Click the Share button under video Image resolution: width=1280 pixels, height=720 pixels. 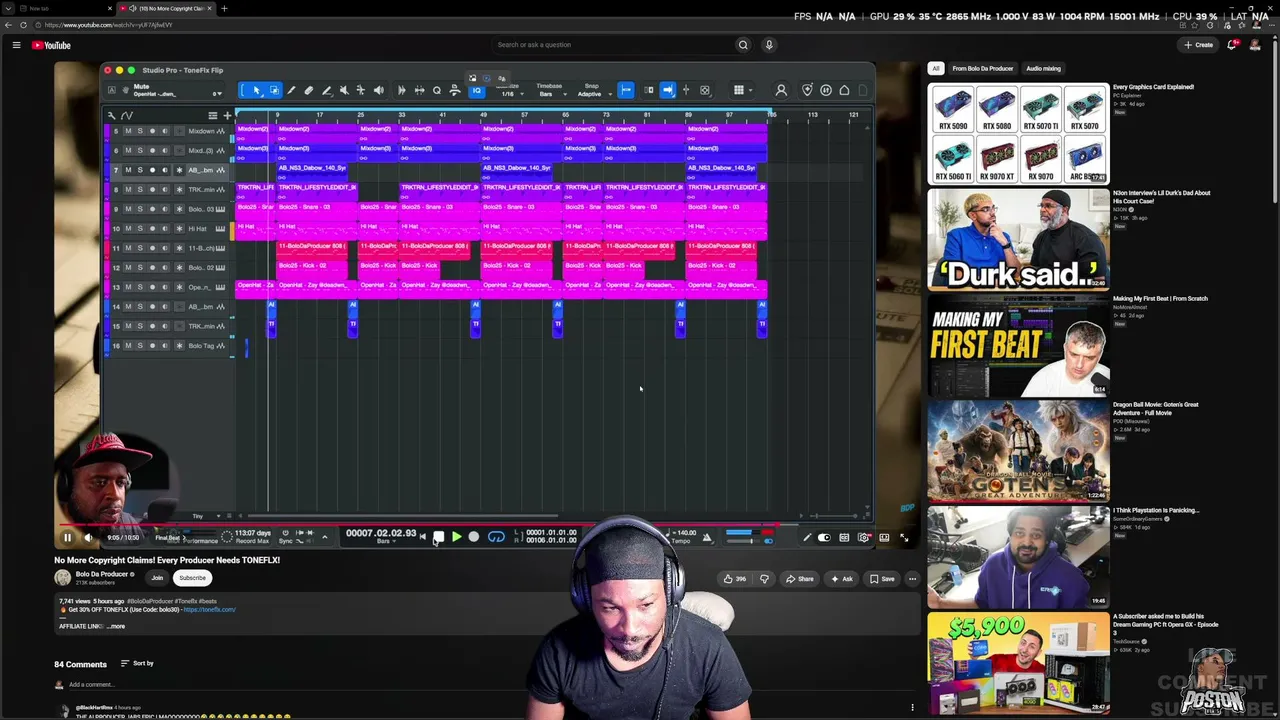tap(799, 578)
